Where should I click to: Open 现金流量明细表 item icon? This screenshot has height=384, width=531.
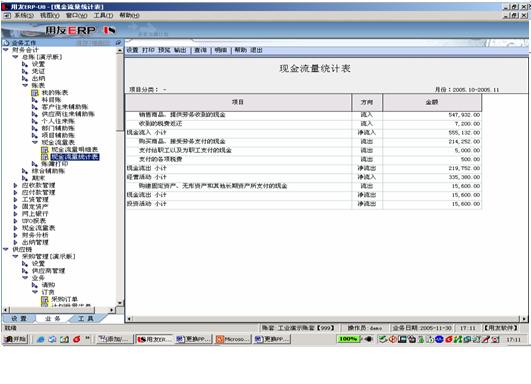(x=45, y=150)
